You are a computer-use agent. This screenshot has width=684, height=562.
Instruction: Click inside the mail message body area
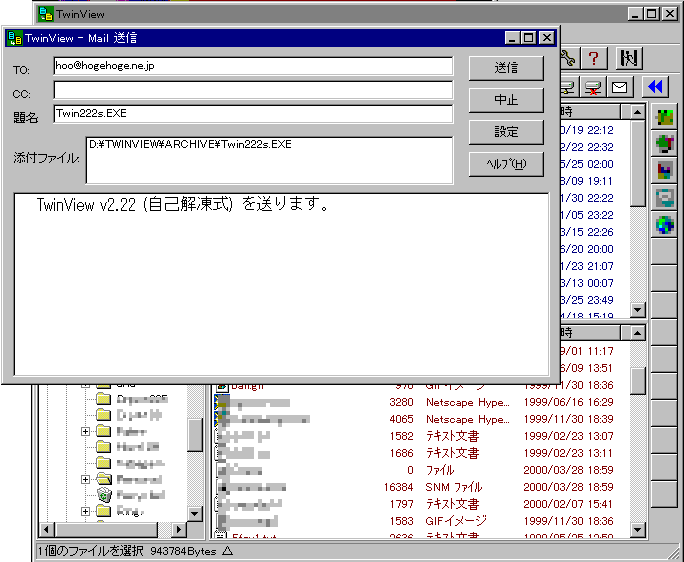pos(281,284)
